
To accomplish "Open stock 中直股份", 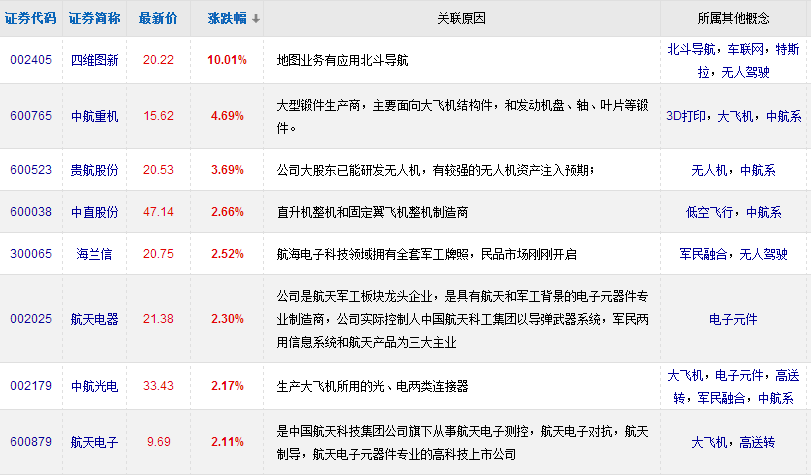I will tap(95, 212).
